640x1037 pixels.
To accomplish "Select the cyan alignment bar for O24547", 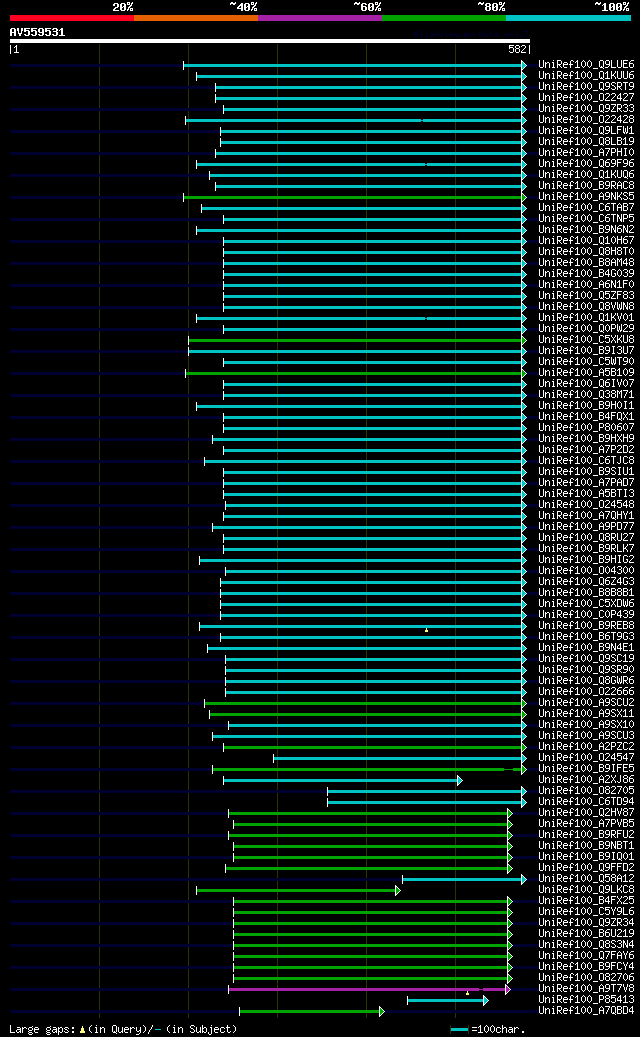I will click(x=398, y=758).
